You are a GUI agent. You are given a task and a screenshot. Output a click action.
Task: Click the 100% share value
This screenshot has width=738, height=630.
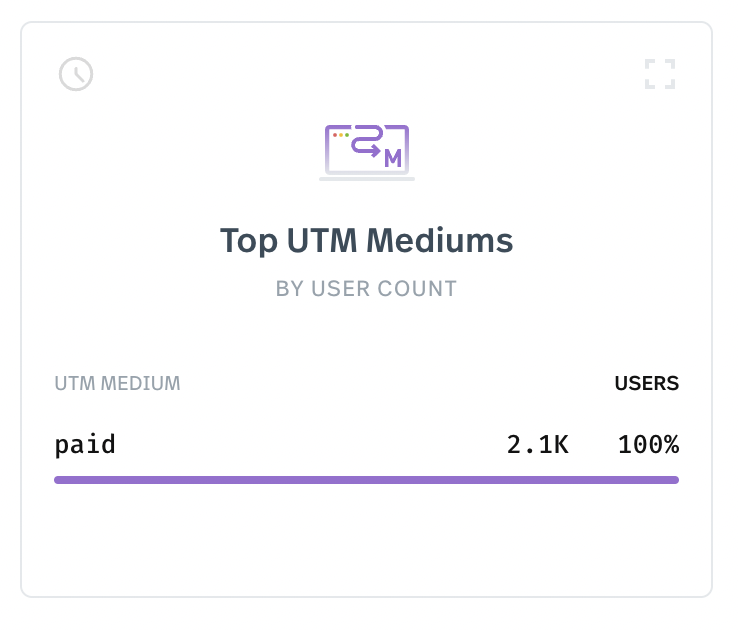click(x=648, y=445)
